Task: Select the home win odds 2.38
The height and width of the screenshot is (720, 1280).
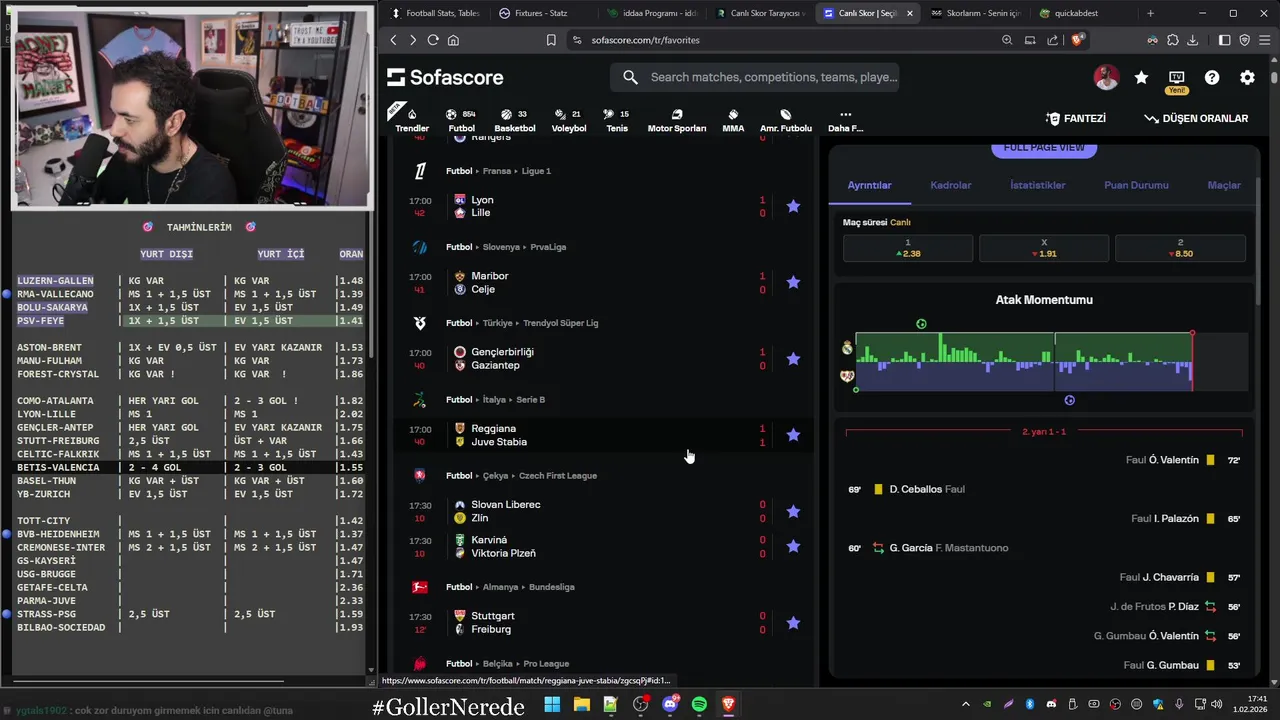Action: tap(908, 248)
